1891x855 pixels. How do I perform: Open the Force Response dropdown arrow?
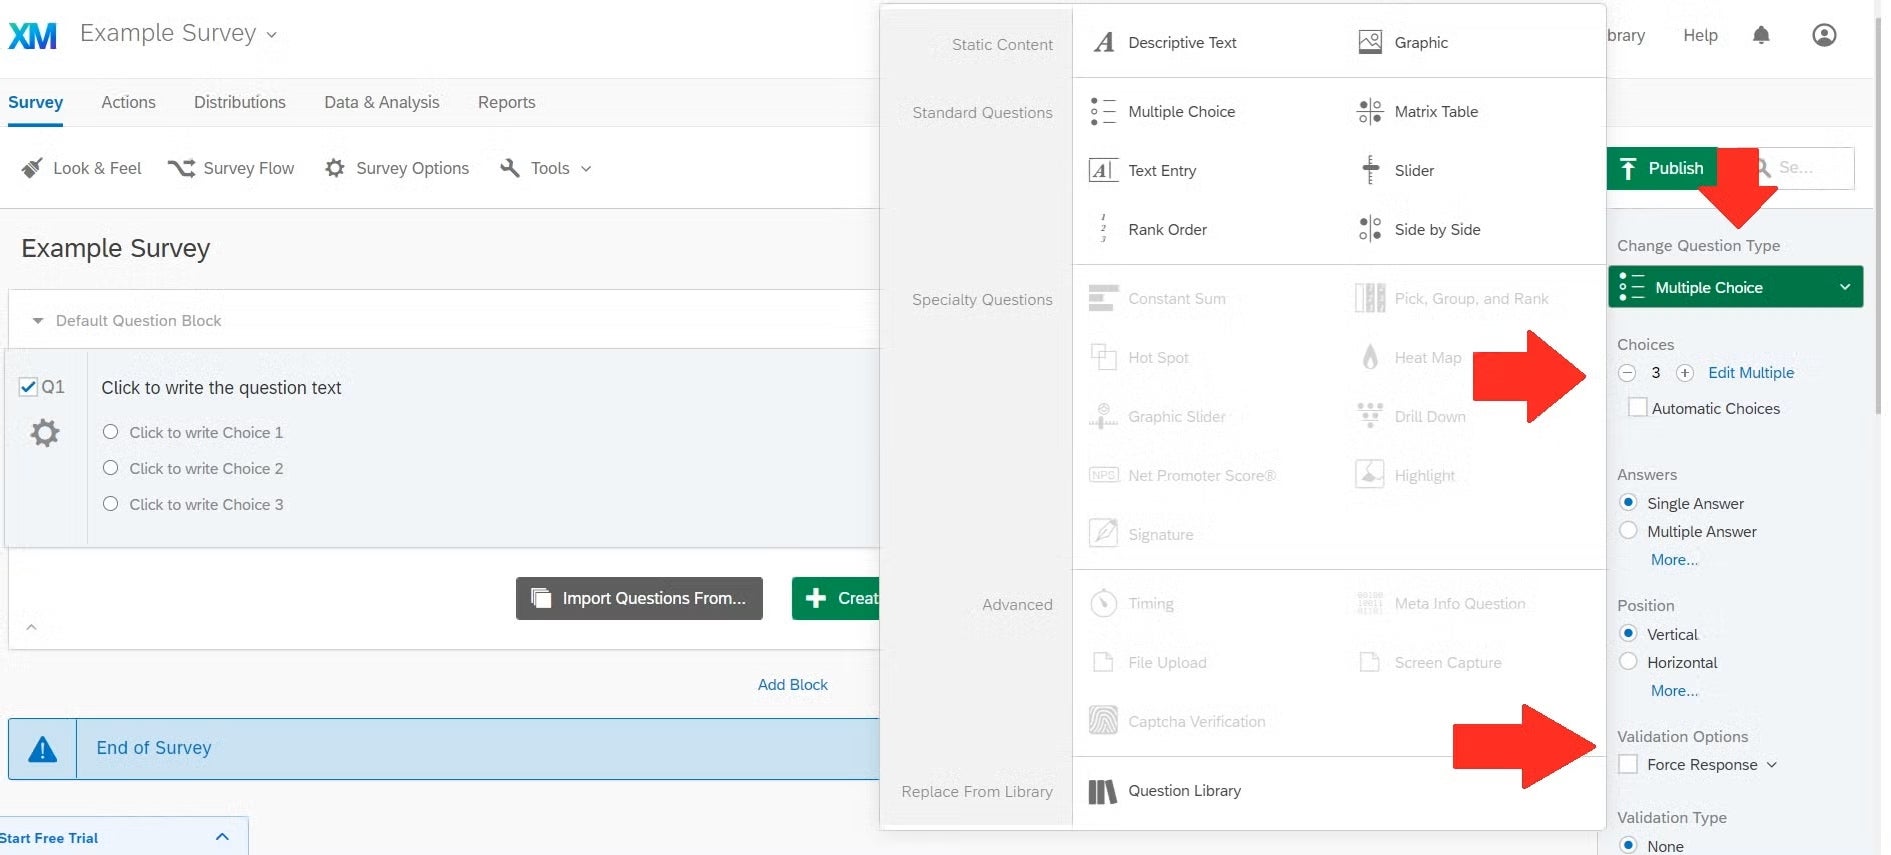[x=1772, y=765]
